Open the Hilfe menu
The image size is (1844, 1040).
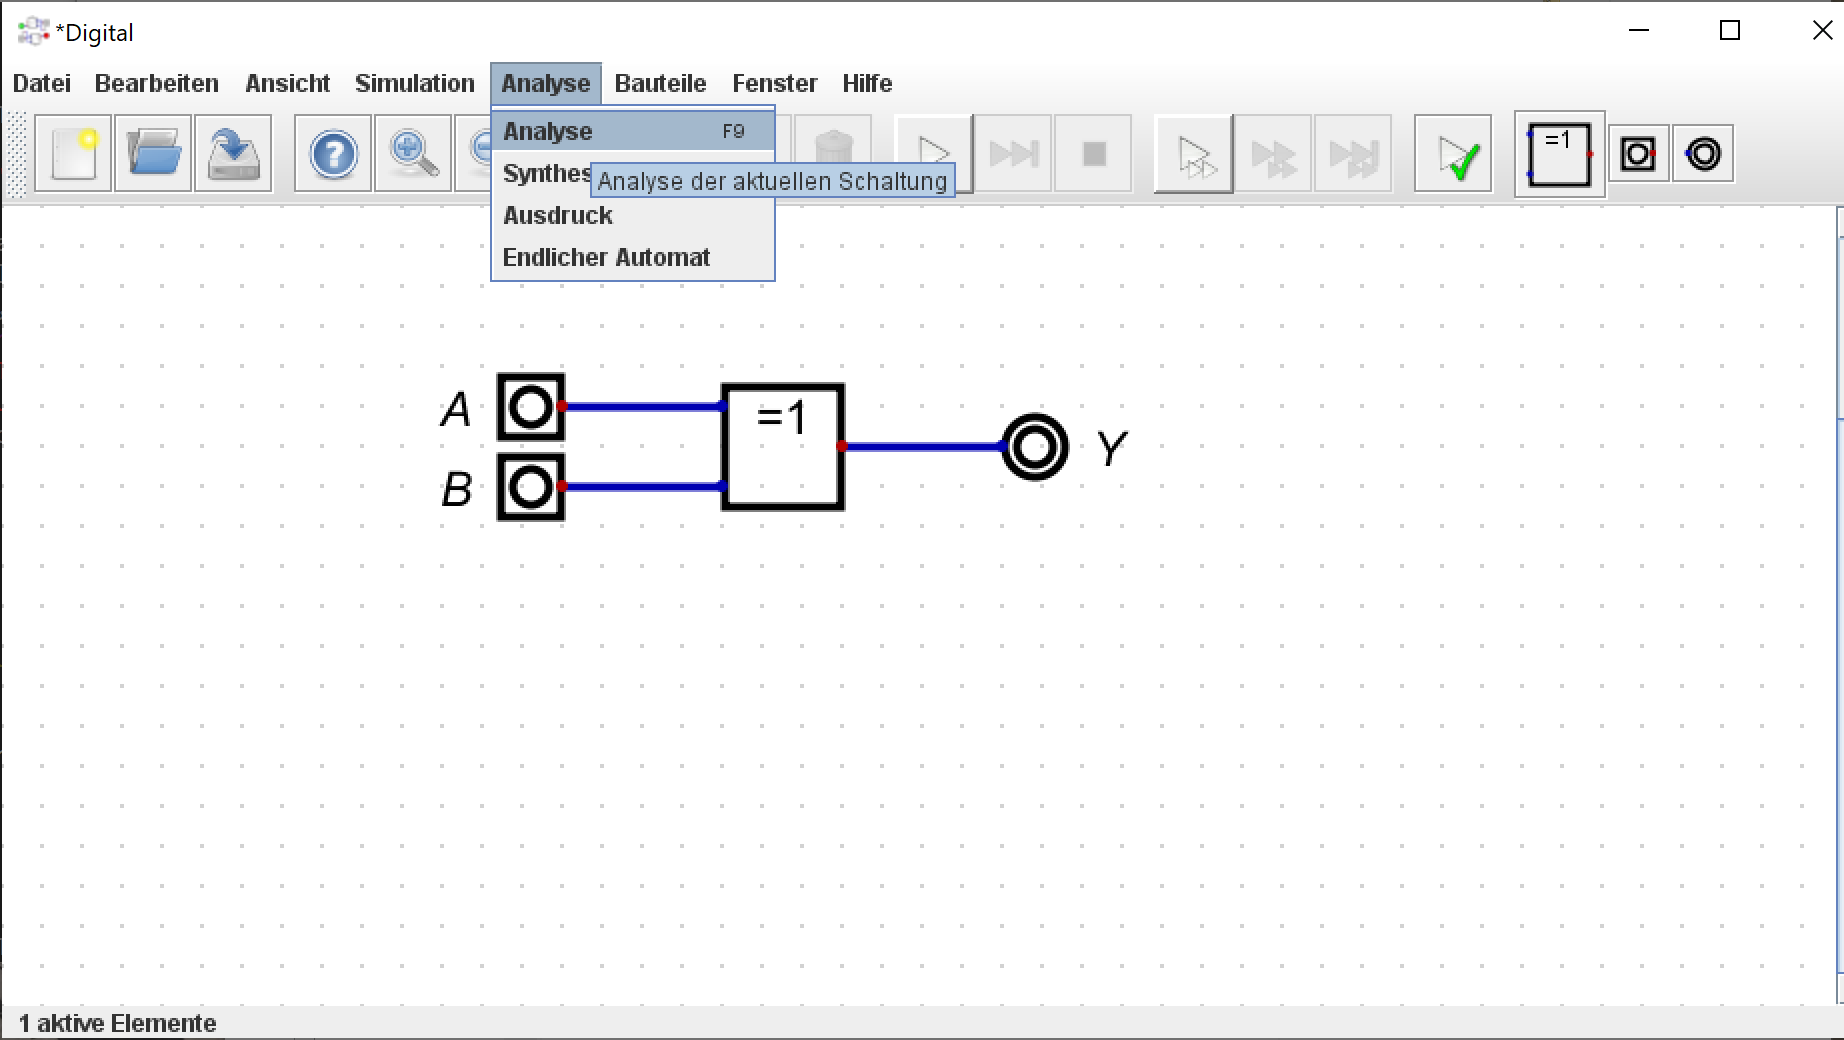click(x=867, y=83)
